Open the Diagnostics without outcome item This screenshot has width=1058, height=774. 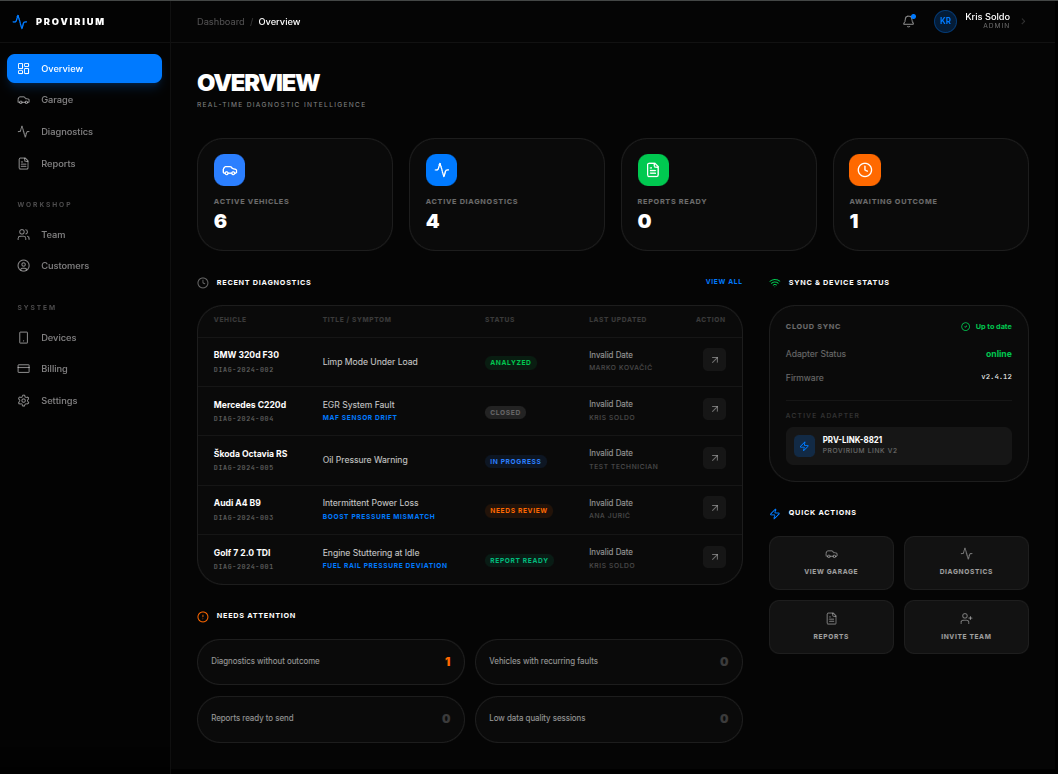330,661
